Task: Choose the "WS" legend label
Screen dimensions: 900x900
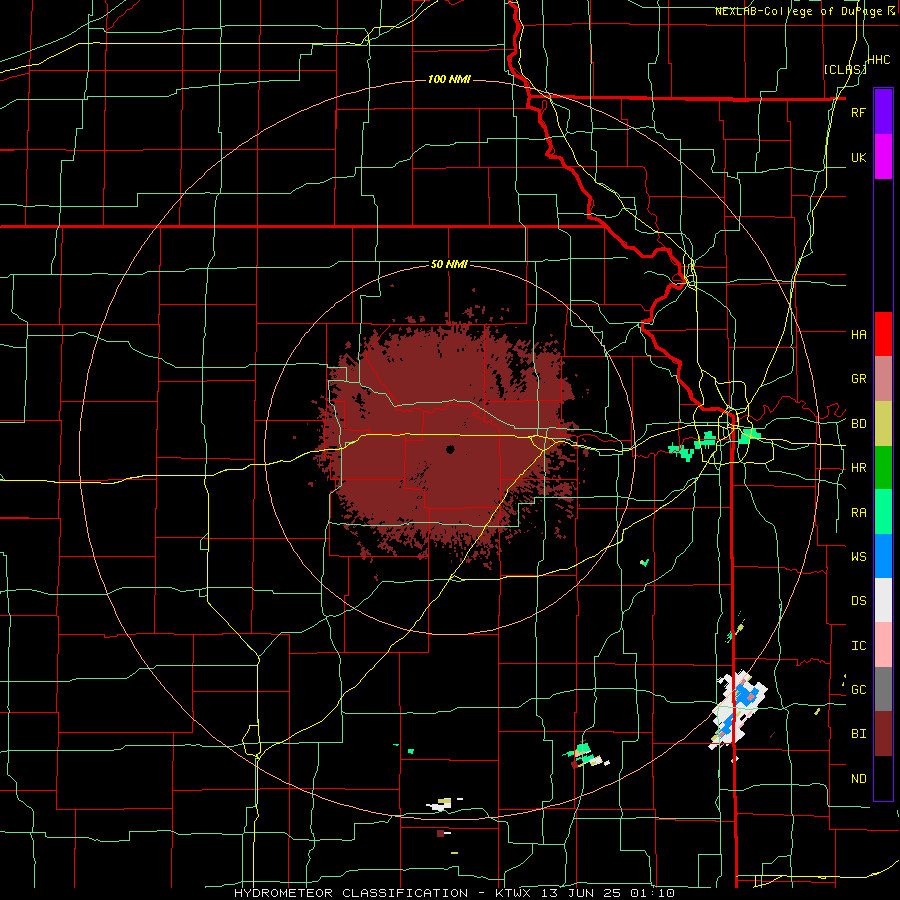Action: click(x=858, y=557)
